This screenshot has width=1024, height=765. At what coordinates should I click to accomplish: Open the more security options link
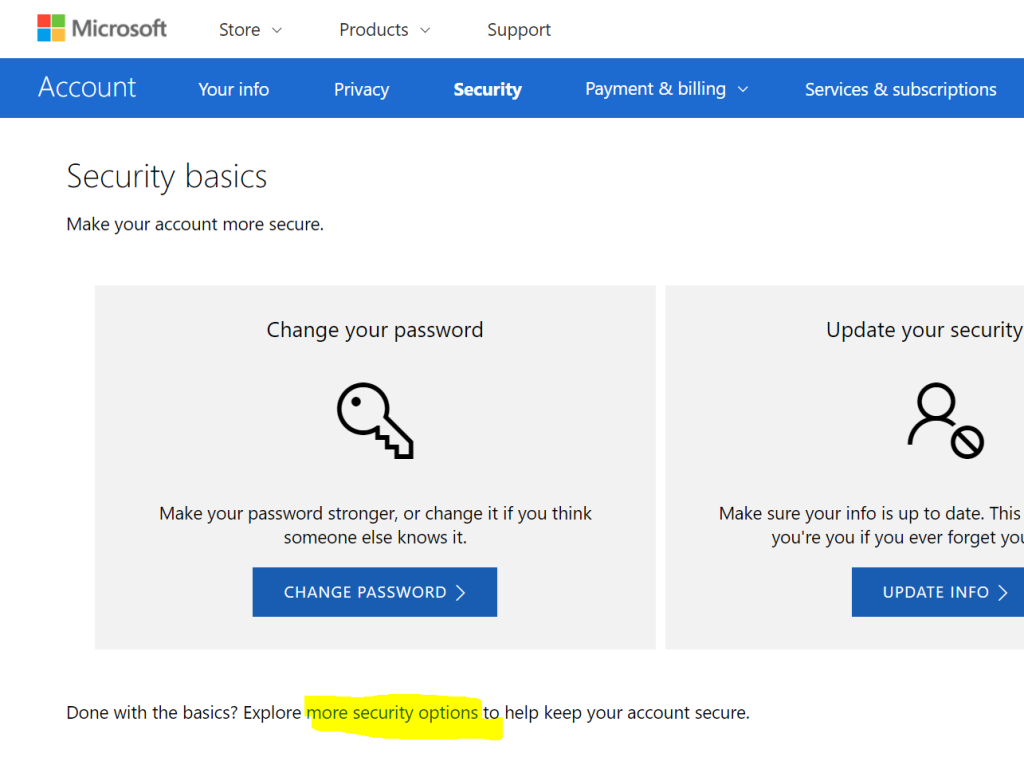click(x=392, y=713)
